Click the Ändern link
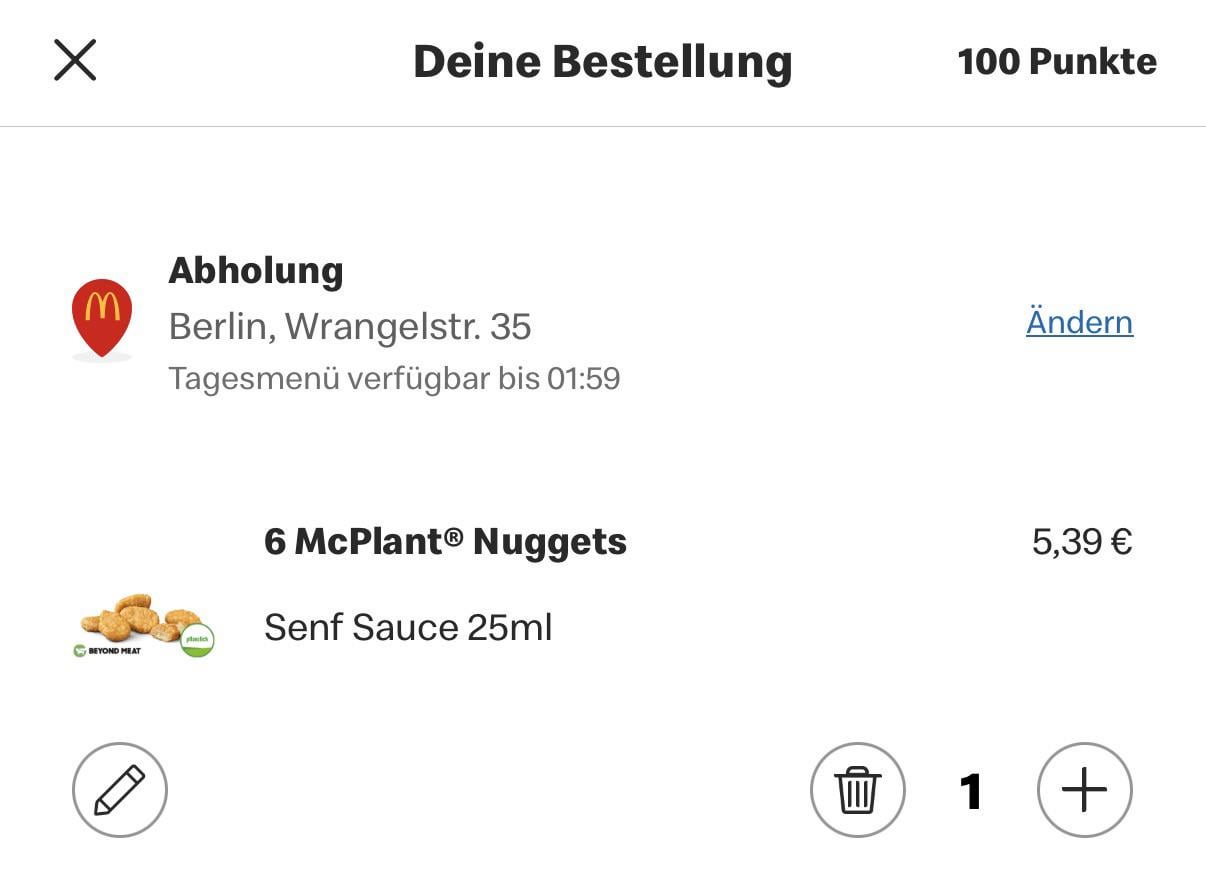This screenshot has width=1206, height=873. coord(1079,322)
